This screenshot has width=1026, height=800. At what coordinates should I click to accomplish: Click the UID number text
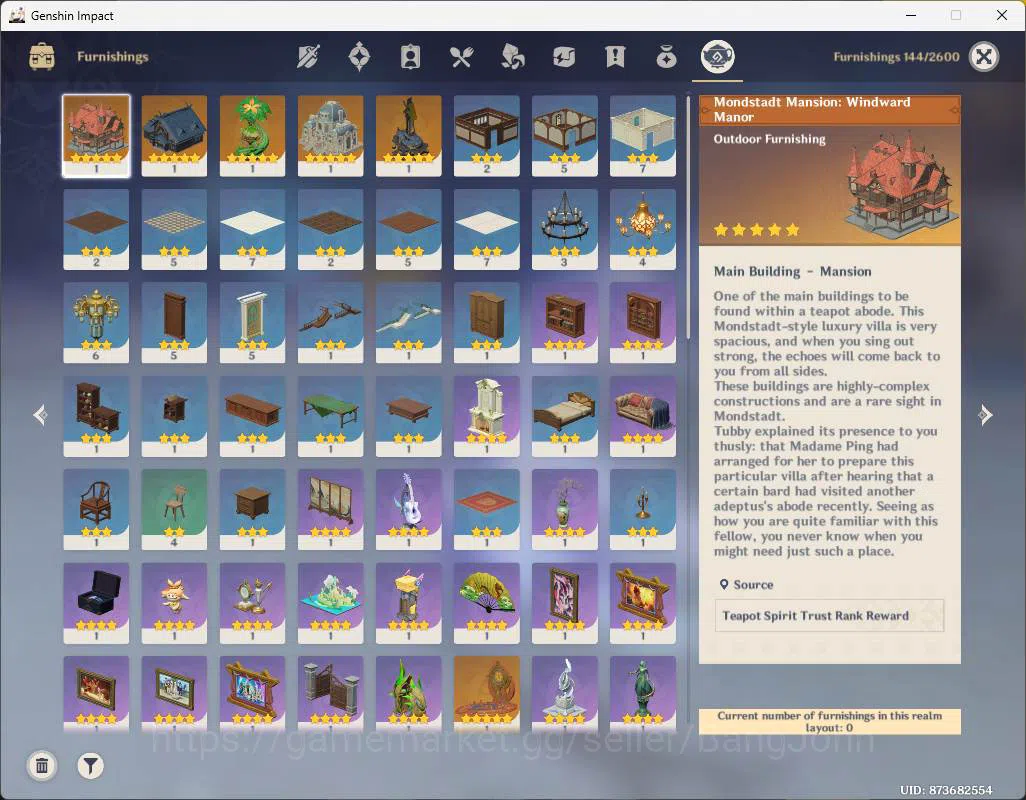[946, 790]
